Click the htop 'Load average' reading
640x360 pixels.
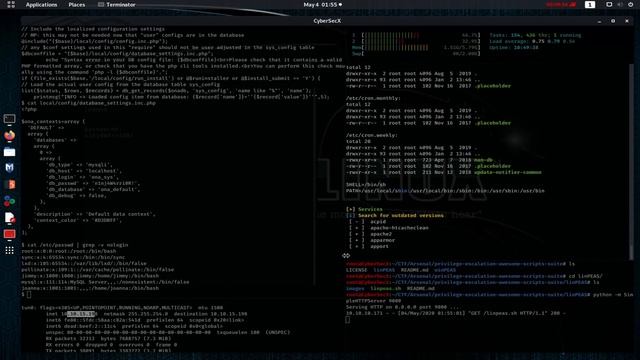pyautogui.click(x=532, y=41)
